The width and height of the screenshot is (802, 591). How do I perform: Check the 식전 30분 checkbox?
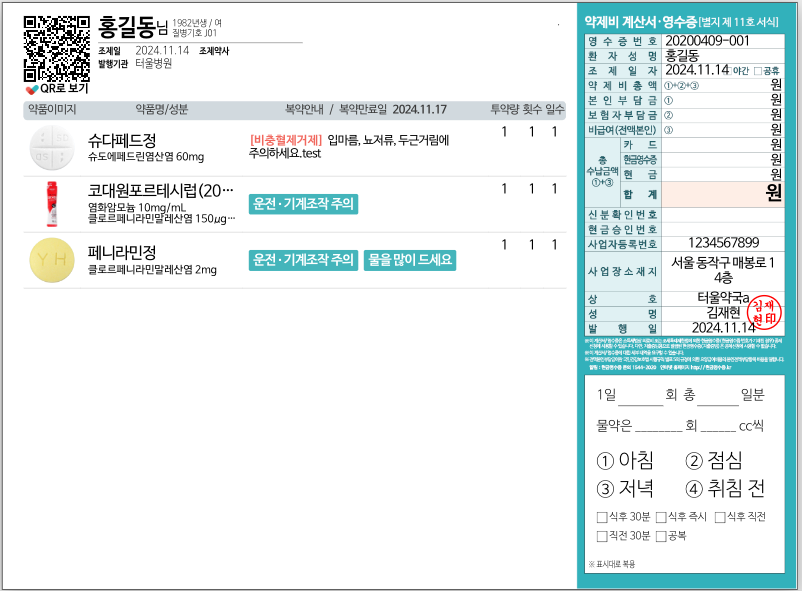(x=602, y=536)
